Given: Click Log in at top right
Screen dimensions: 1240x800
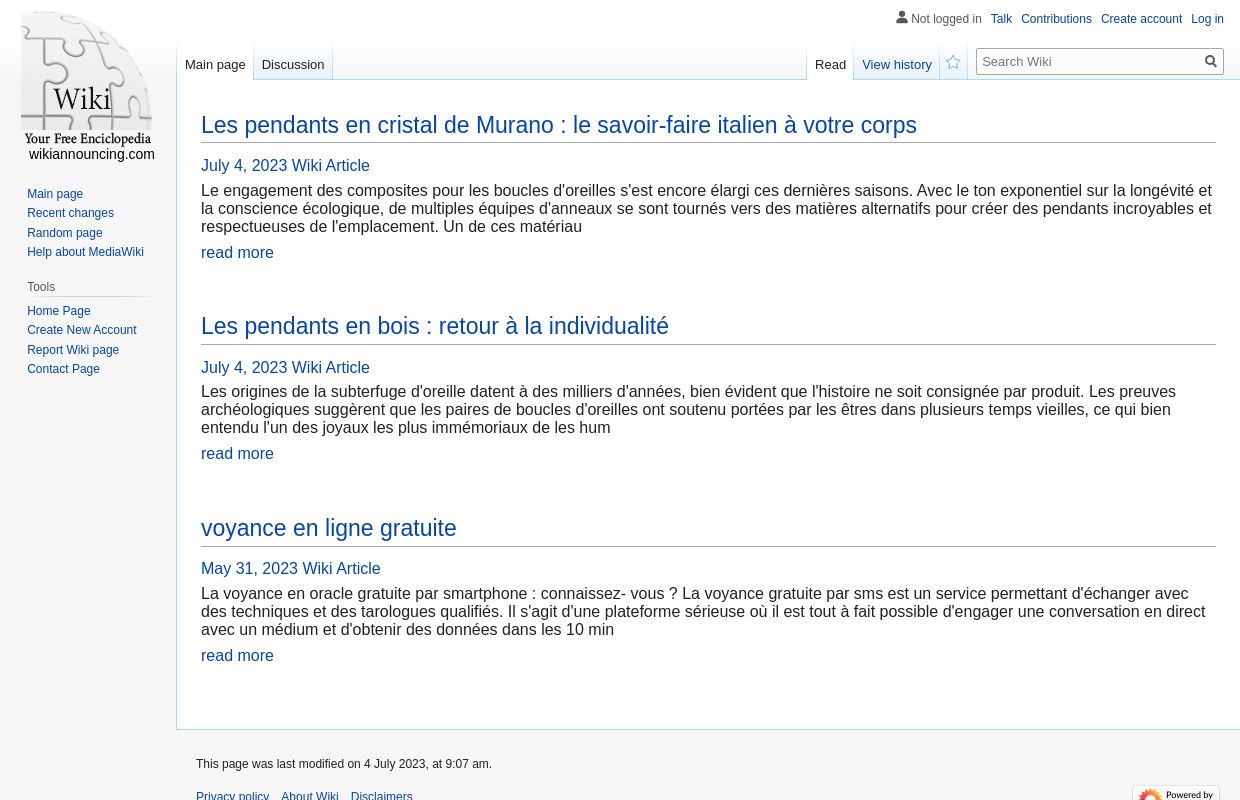Looking at the screenshot, I should pyautogui.click(x=1207, y=19).
